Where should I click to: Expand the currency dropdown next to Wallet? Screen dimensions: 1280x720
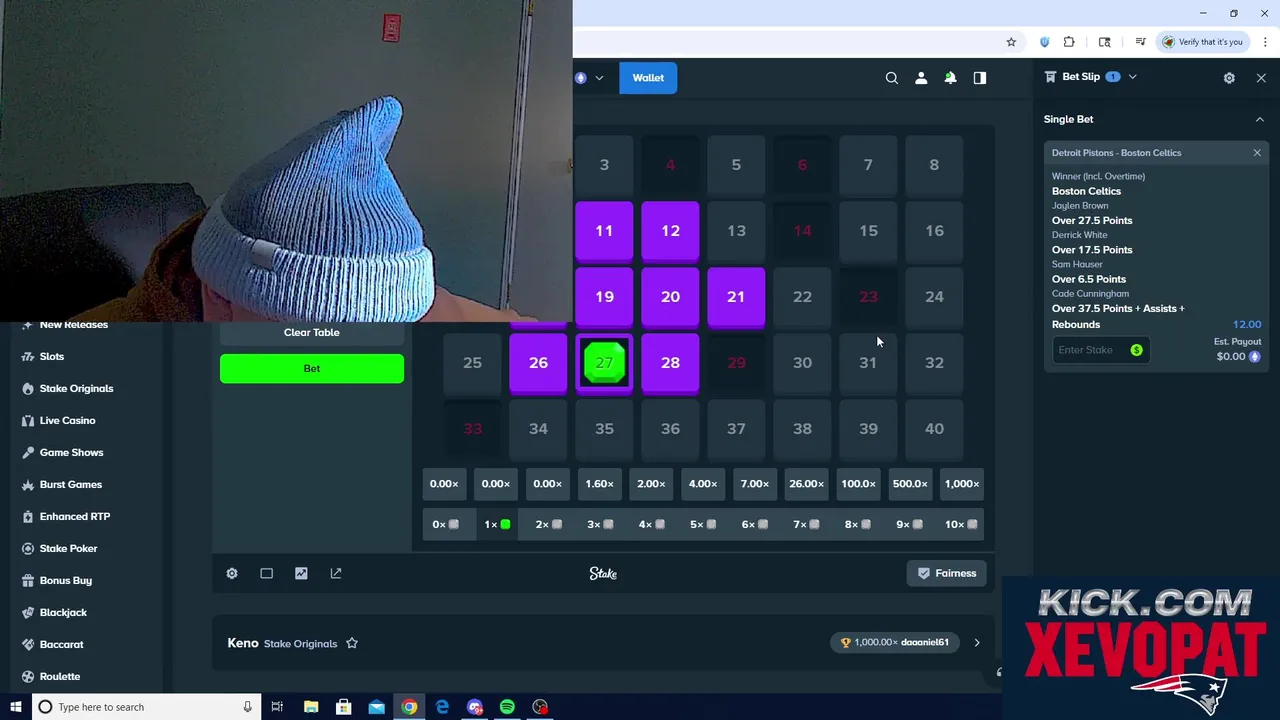pyautogui.click(x=599, y=78)
